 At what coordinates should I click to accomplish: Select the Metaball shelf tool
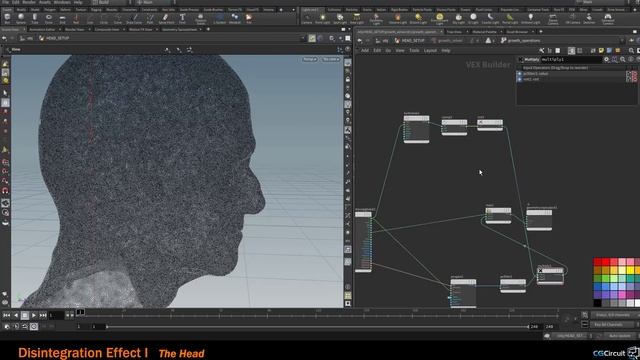pos(235,18)
